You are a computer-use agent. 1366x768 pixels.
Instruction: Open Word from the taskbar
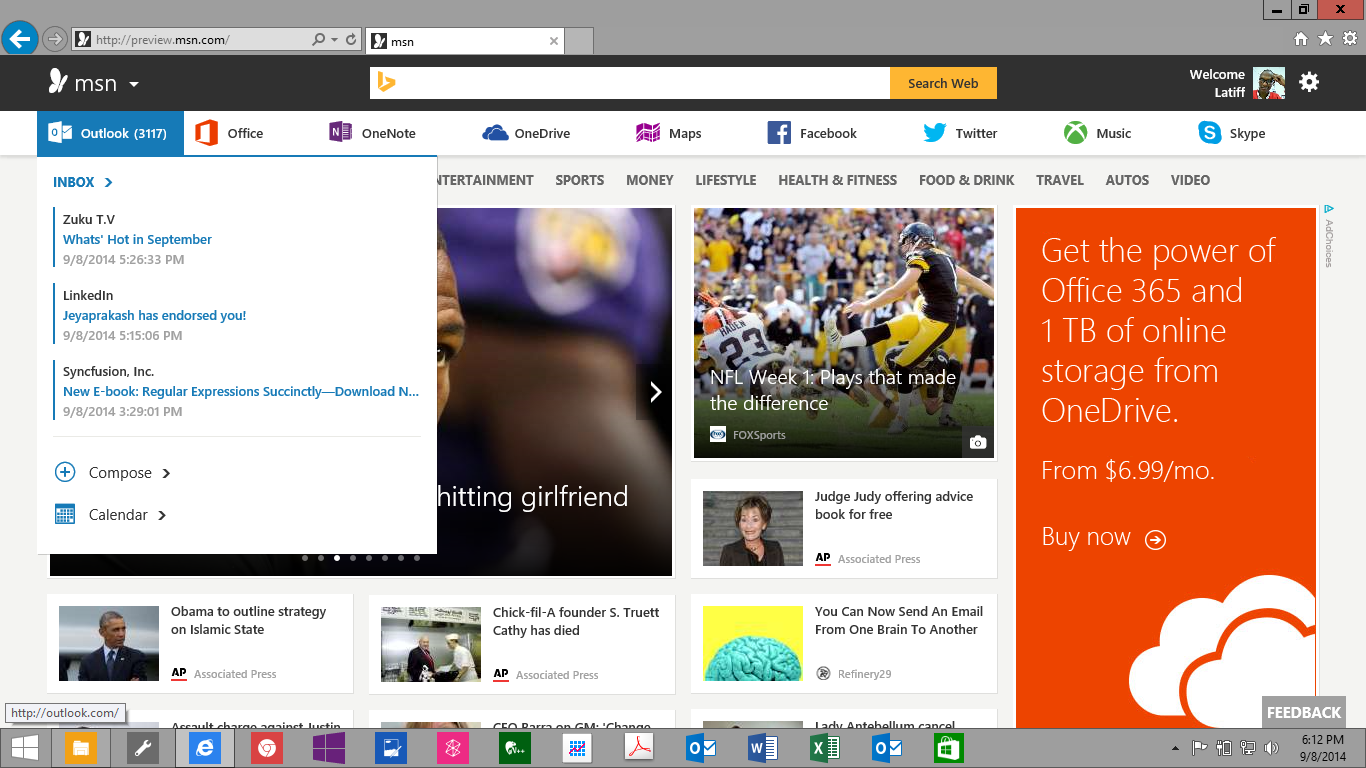762,748
